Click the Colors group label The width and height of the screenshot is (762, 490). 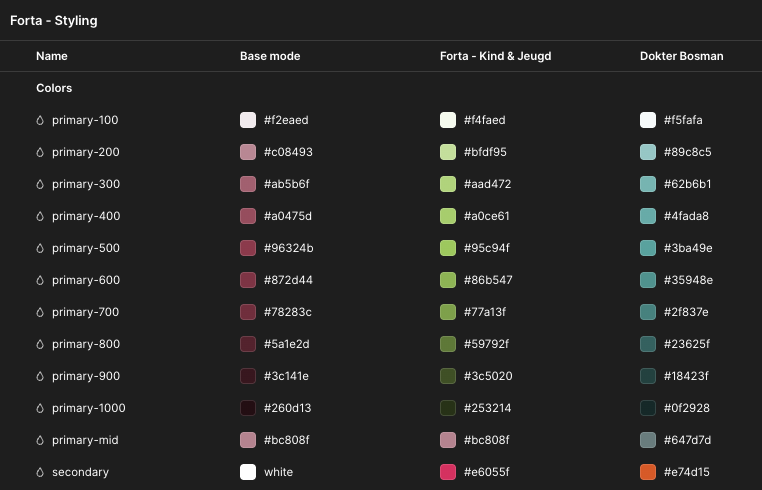[x=54, y=88]
